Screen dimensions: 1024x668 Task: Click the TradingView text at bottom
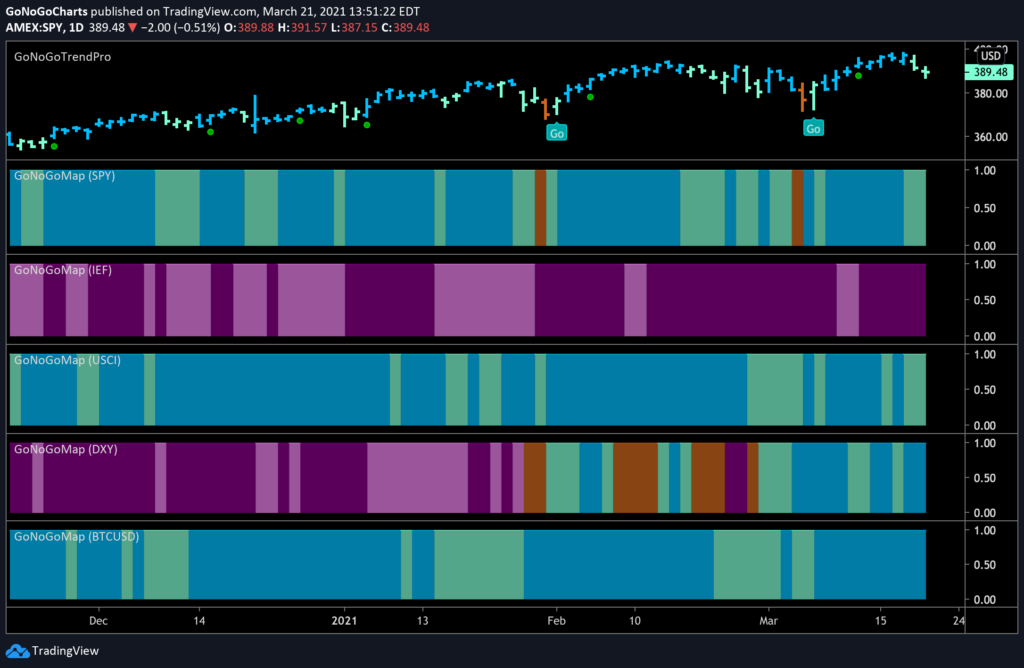65,651
